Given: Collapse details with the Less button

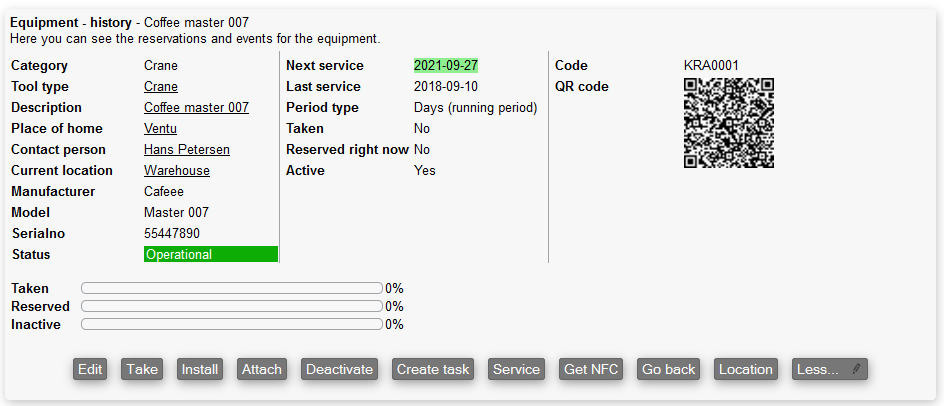Looking at the screenshot, I should pos(829,369).
